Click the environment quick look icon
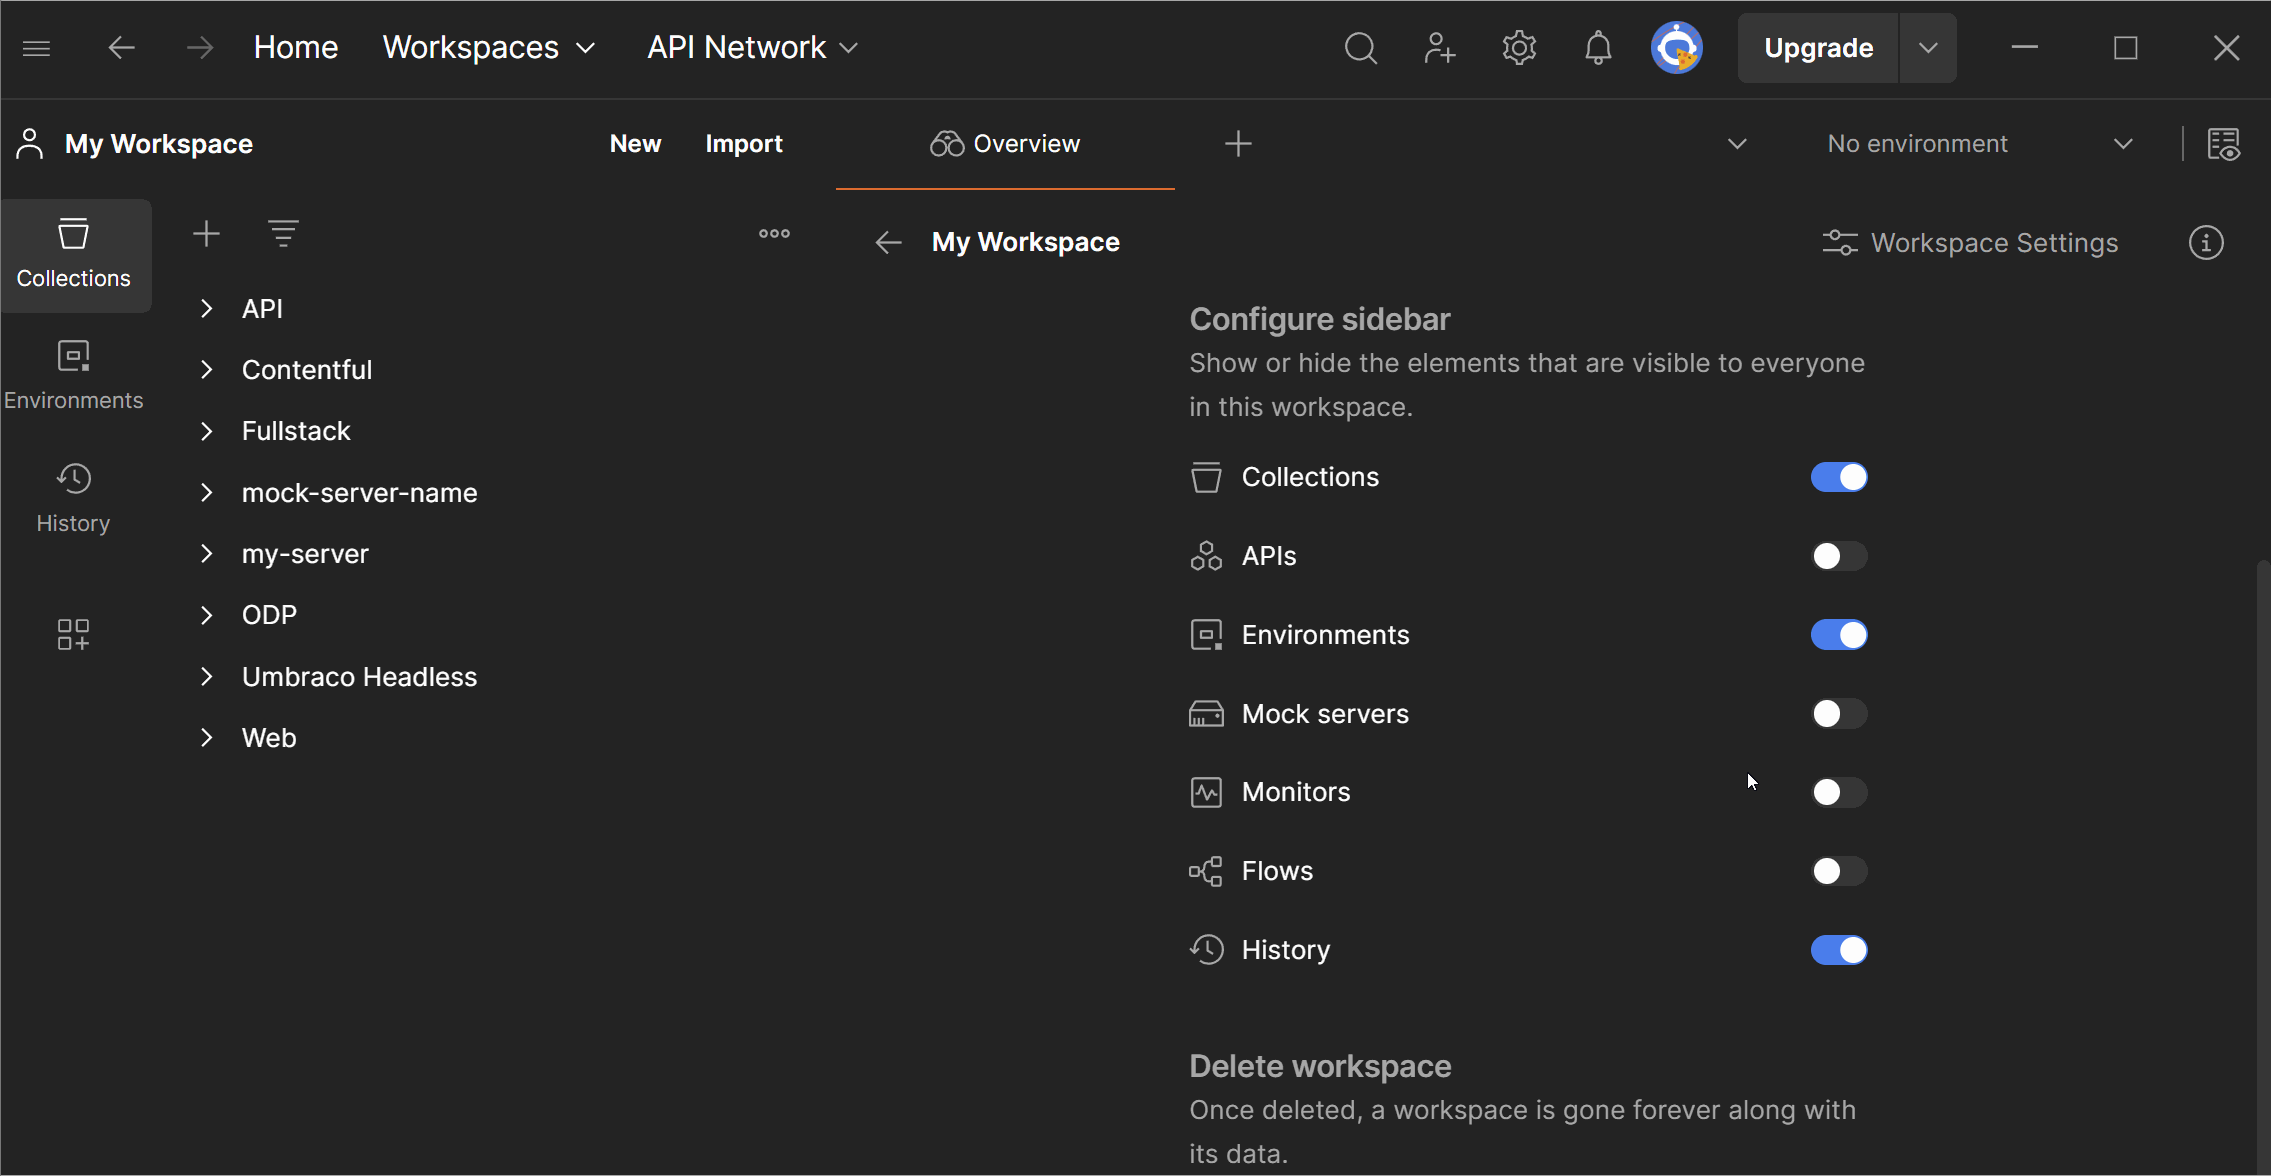This screenshot has width=2271, height=1176. coord(2224,144)
